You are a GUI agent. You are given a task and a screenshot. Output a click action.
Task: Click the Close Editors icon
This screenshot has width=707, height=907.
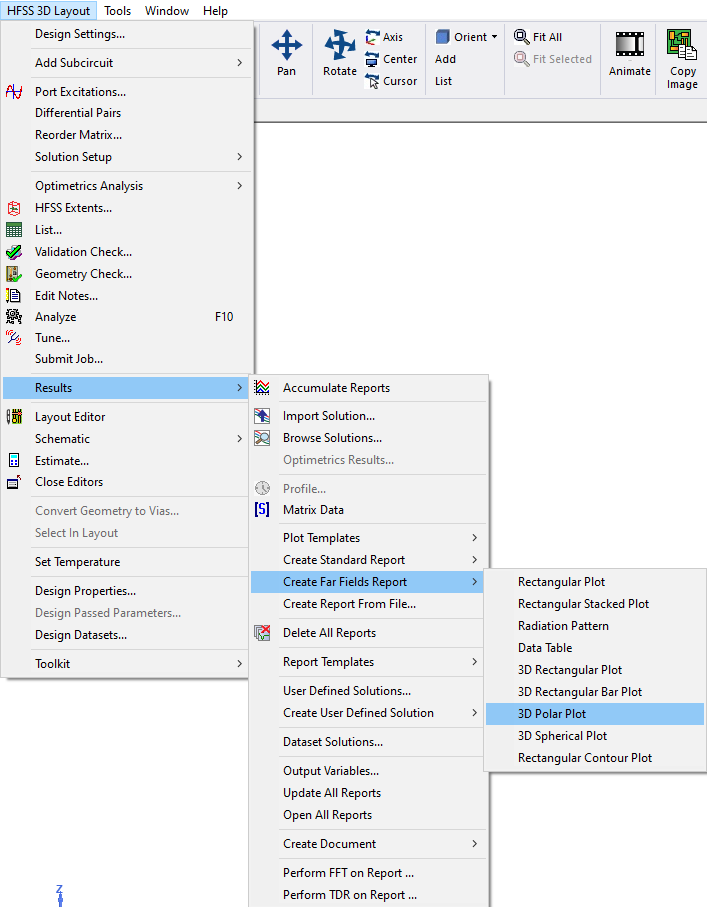pyautogui.click(x=14, y=482)
